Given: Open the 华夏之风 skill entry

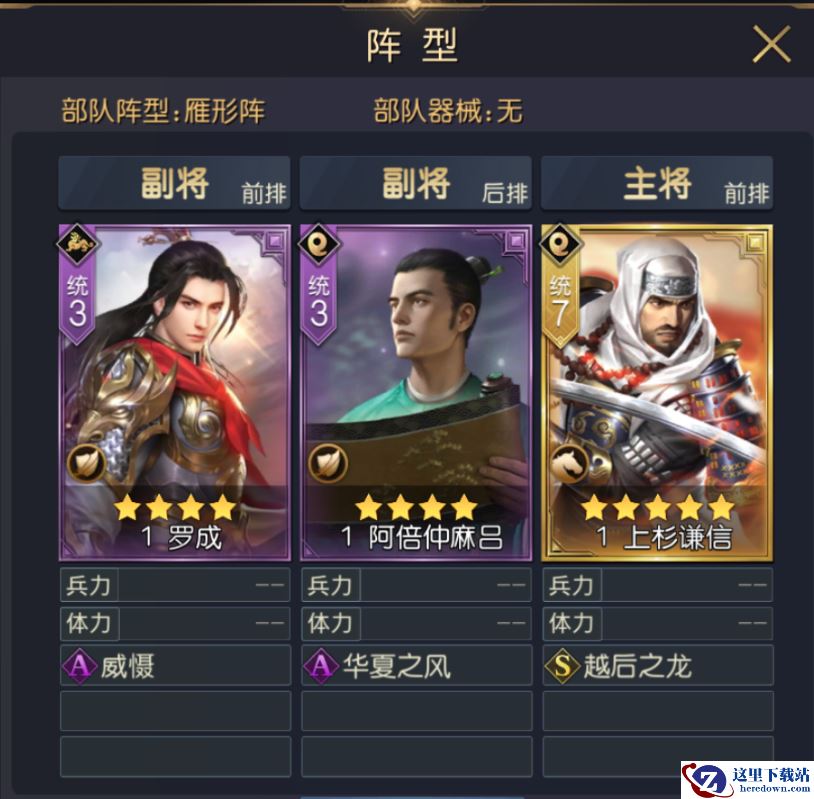Looking at the screenshot, I should pos(417,665).
